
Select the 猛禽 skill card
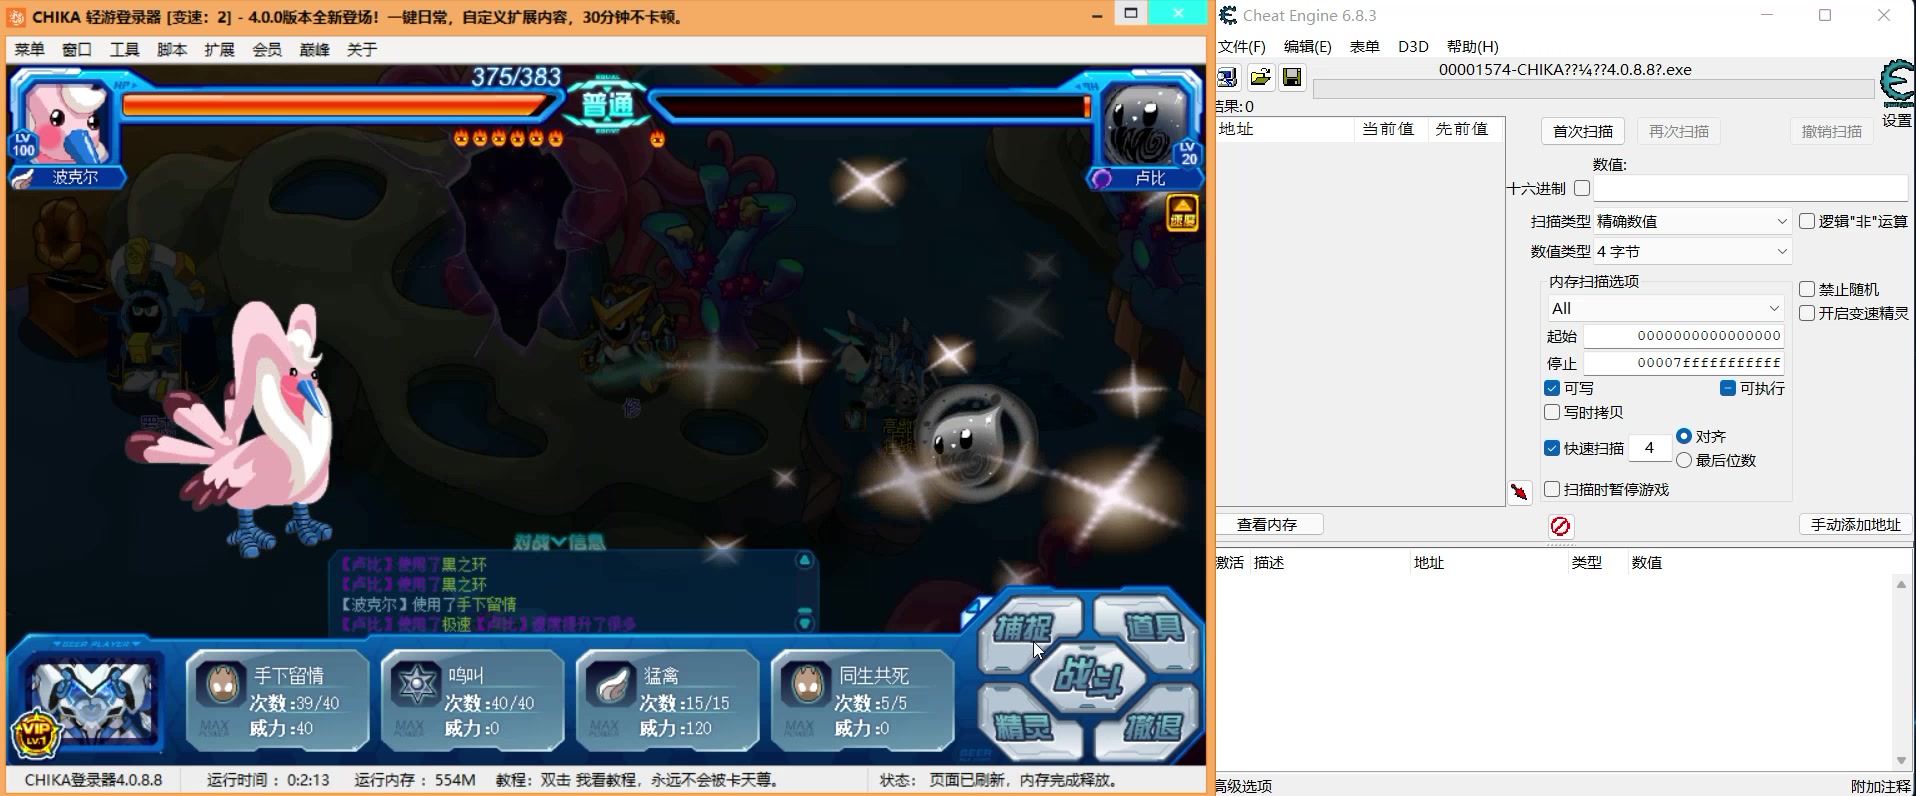pyautogui.click(x=667, y=700)
